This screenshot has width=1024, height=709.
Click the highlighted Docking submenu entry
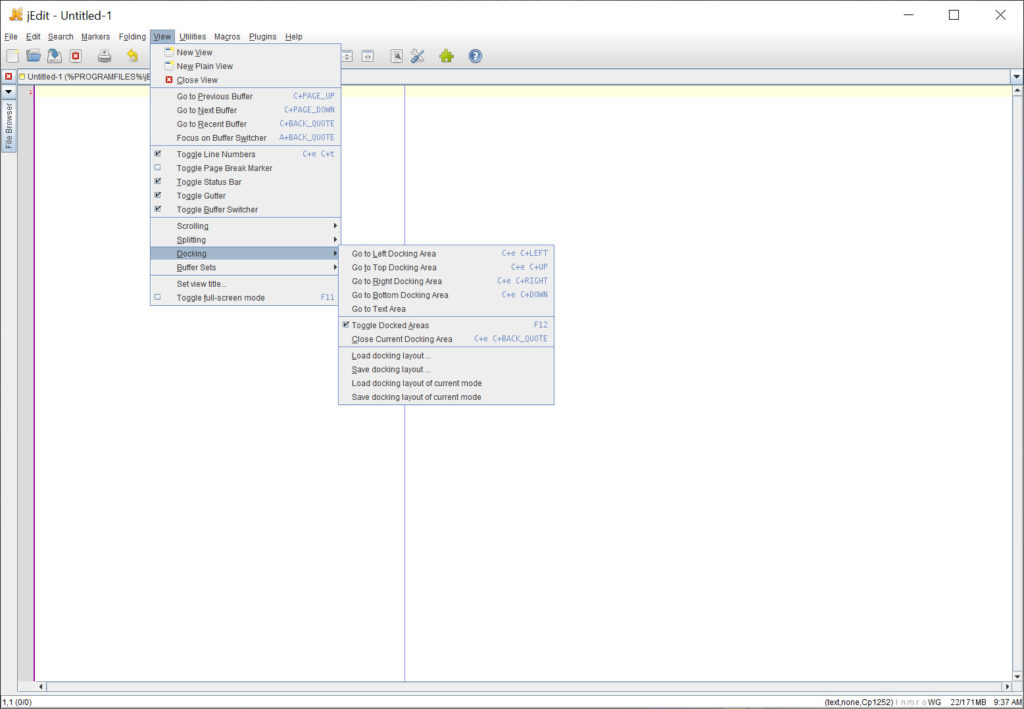246,253
